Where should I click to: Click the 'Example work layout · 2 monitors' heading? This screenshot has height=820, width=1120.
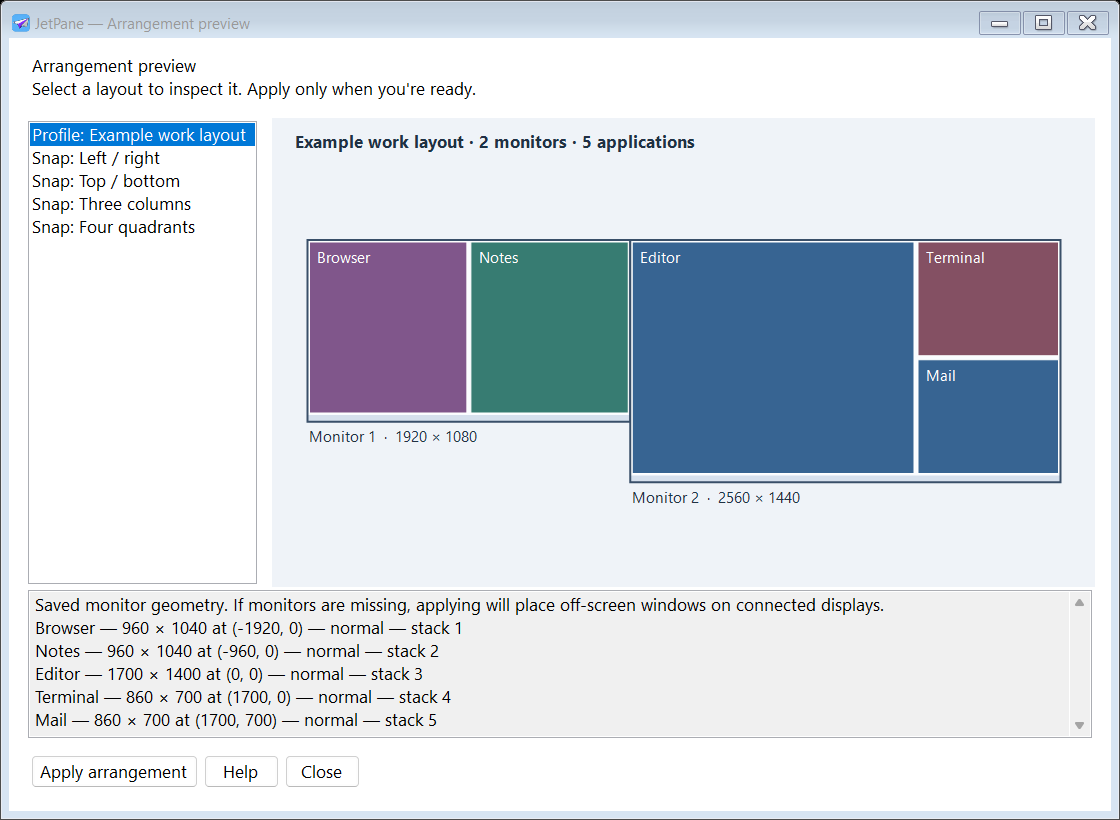point(494,142)
